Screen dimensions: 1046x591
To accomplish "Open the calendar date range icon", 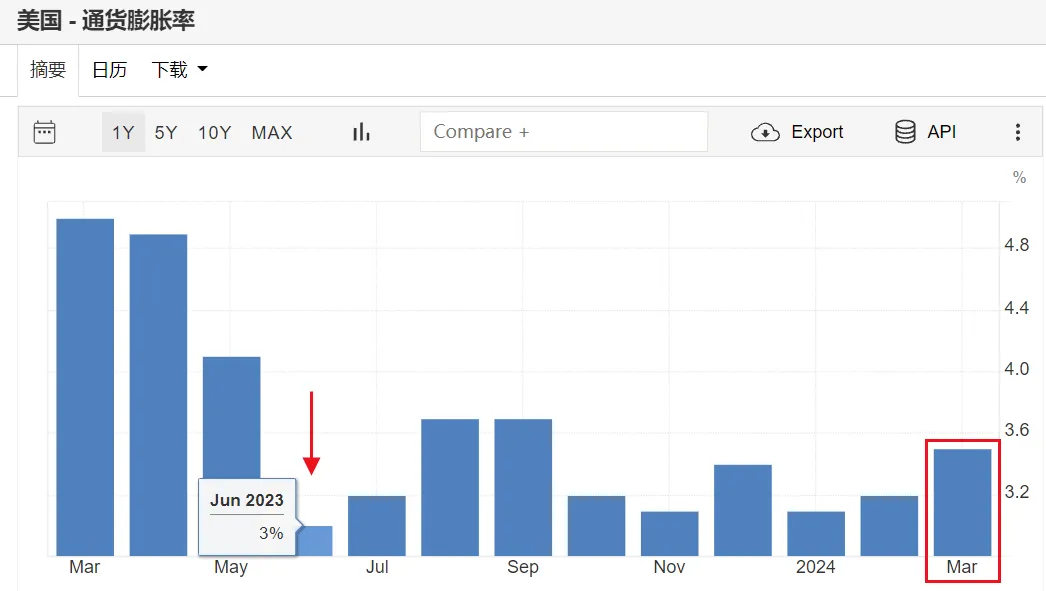I will click(x=44, y=132).
